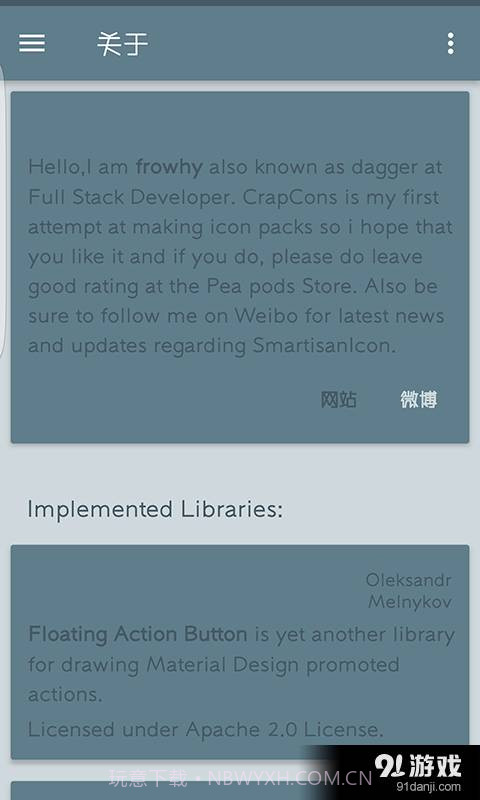Image resolution: width=480 pixels, height=800 pixels.
Task: Click the 玩意下载 watermark label
Action: (148, 779)
